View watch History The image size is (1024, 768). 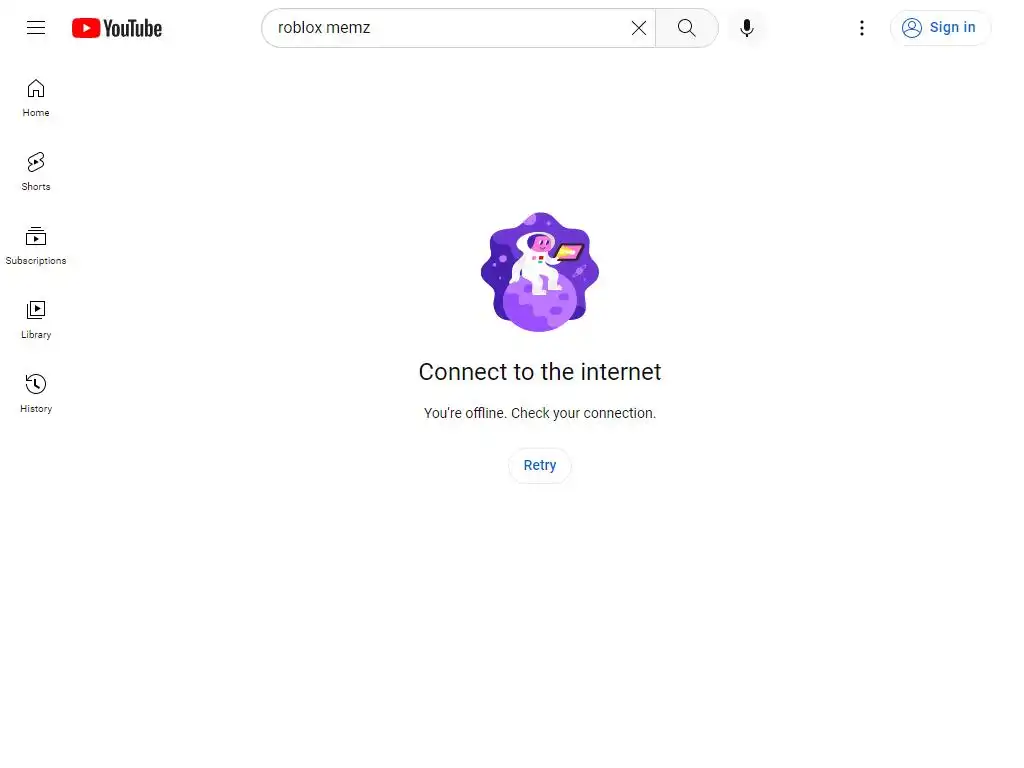36,393
